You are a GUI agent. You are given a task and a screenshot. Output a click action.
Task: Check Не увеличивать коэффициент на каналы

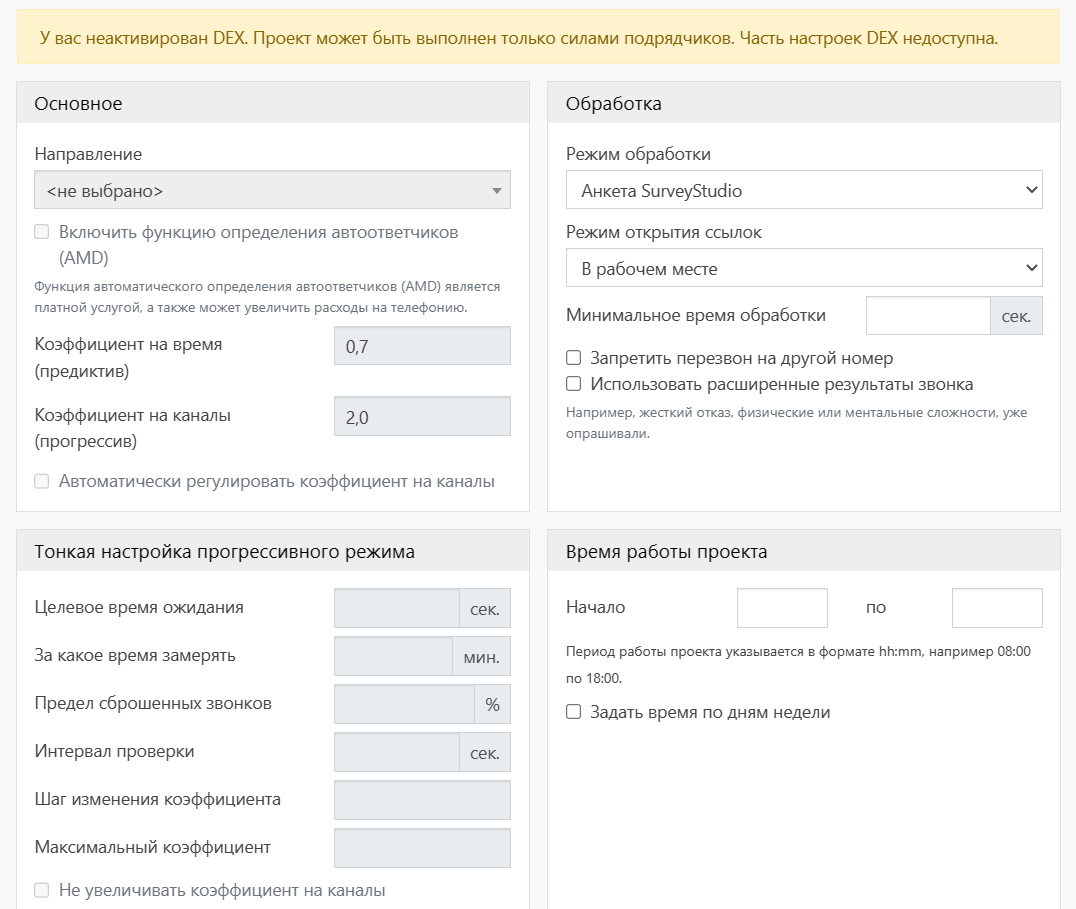click(x=42, y=890)
